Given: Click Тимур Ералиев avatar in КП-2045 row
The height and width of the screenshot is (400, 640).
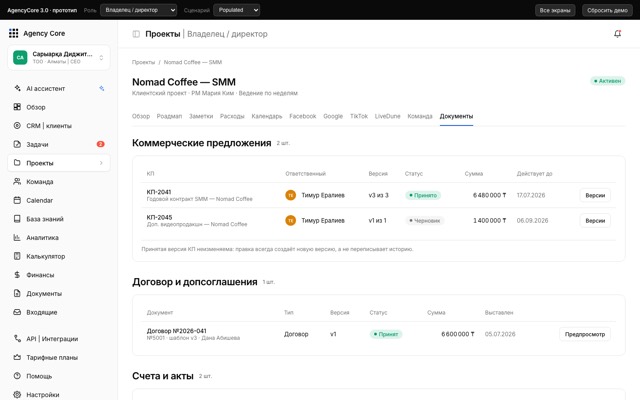Looking at the screenshot, I should tap(291, 220).
